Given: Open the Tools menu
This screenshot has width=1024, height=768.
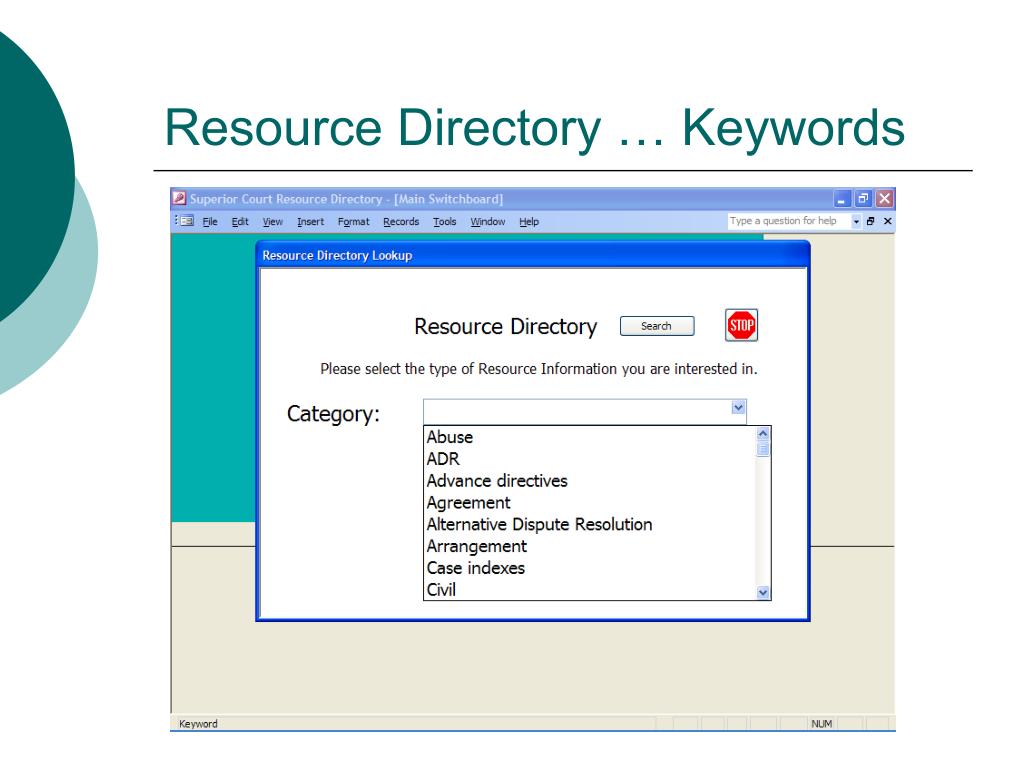Looking at the screenshot, I should 444,221.
